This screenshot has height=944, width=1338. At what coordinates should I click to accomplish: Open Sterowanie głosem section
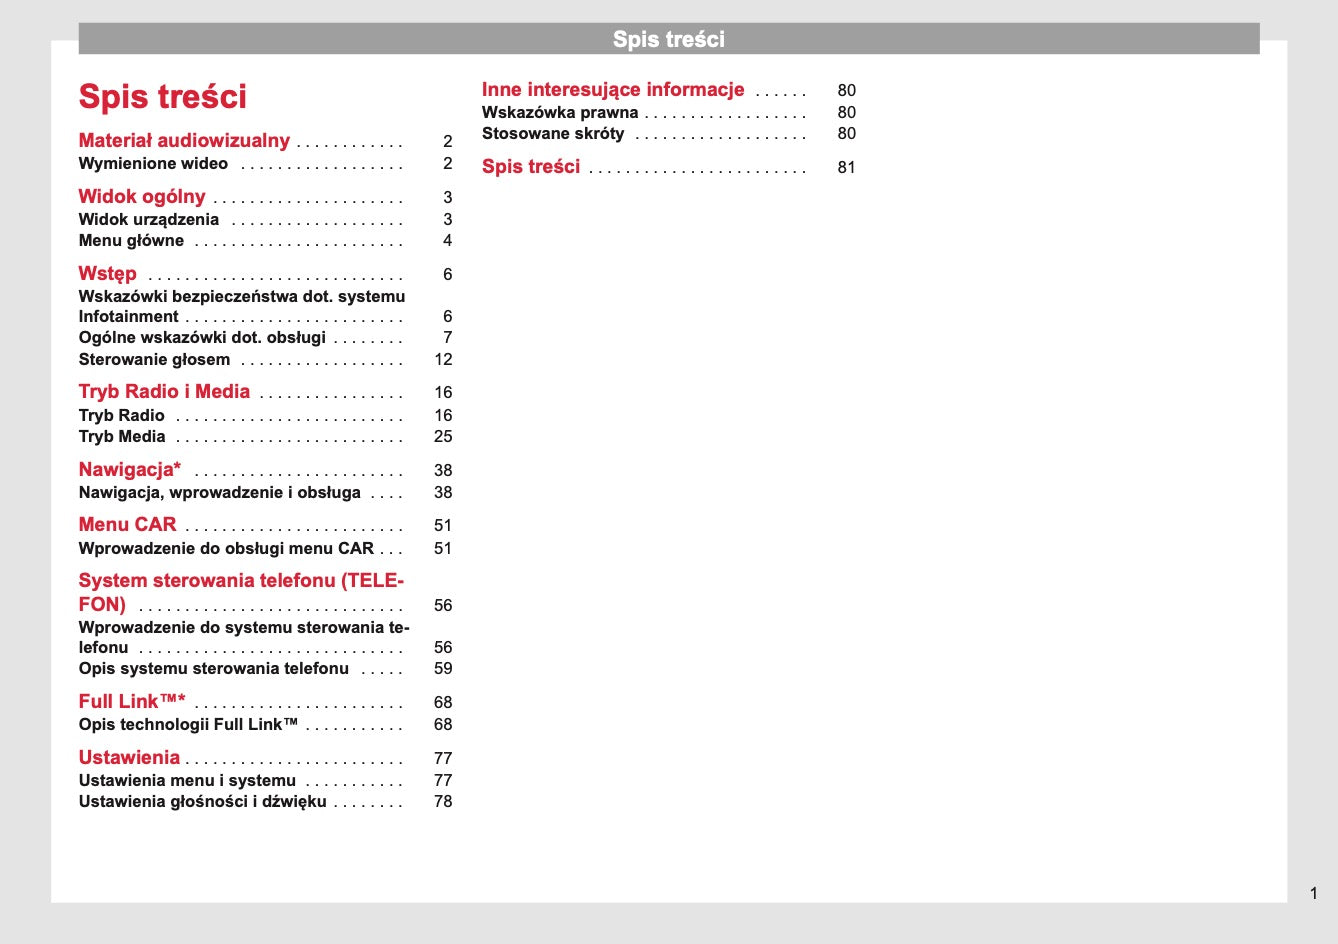pyautogui.click(x=154, y=360)
